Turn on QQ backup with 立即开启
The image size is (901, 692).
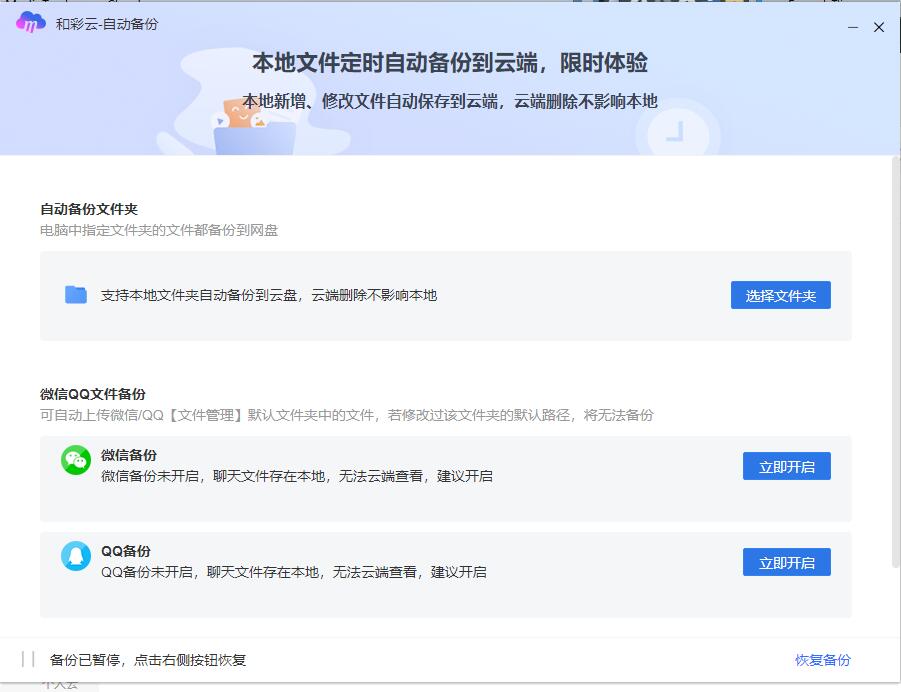click(x=786, y=563)
